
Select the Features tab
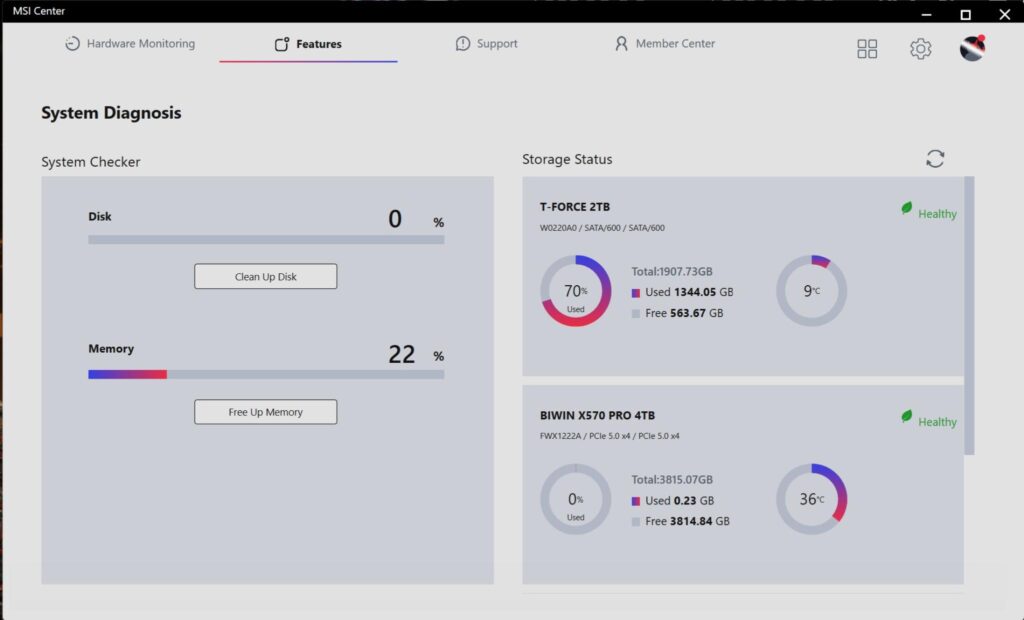(x=308, y=44)
